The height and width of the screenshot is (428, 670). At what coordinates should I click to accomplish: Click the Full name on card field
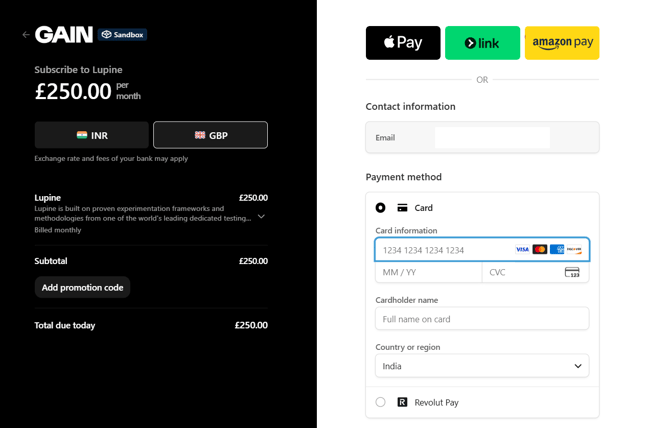(x=482, y=319)
